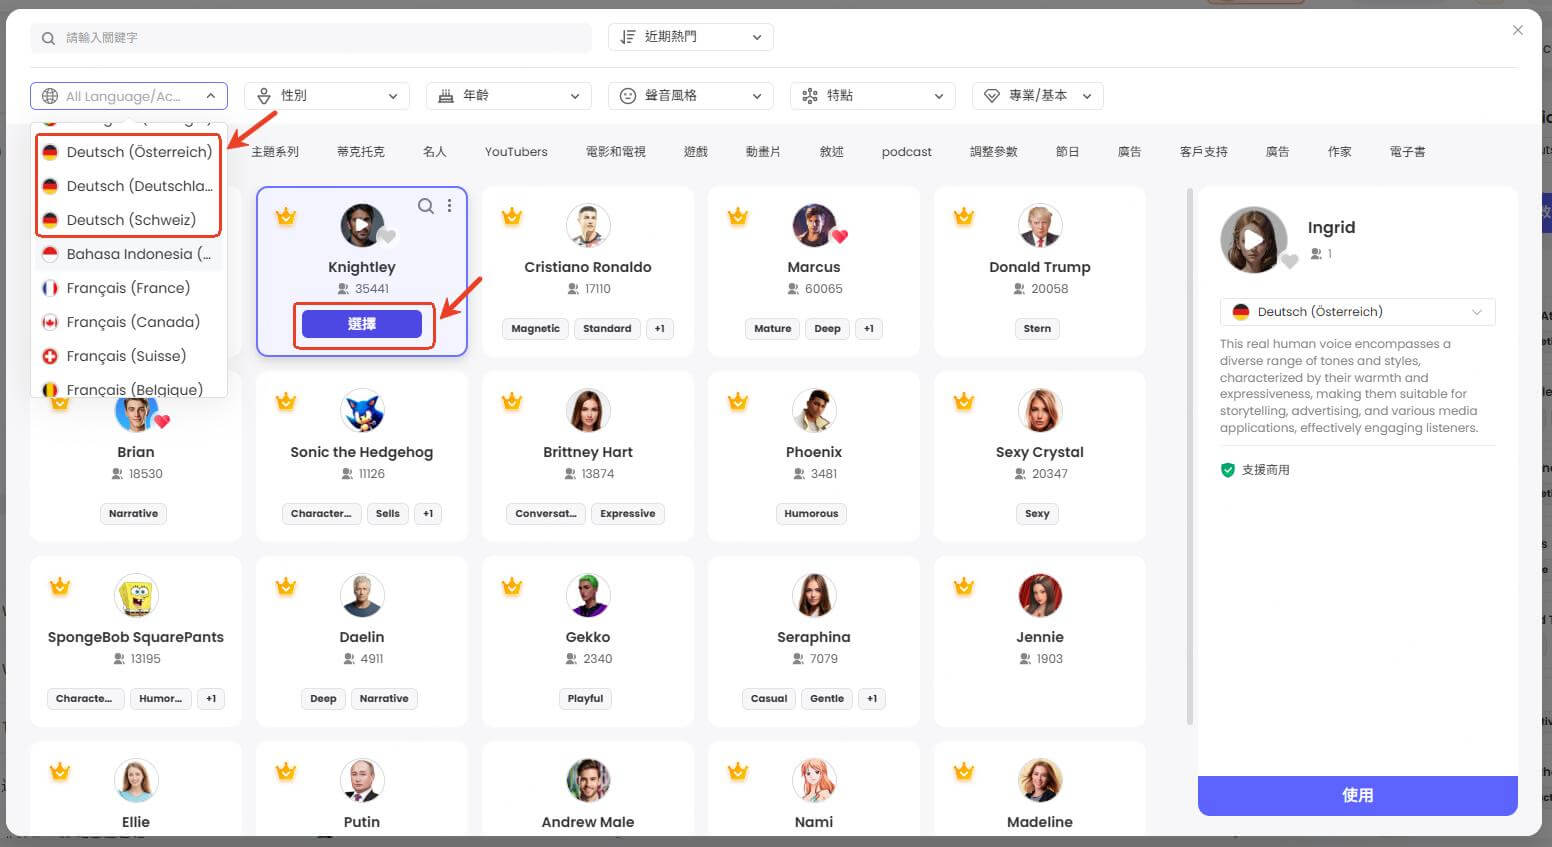Click the crown icon on Marcus card

click(x=738, y=216)
